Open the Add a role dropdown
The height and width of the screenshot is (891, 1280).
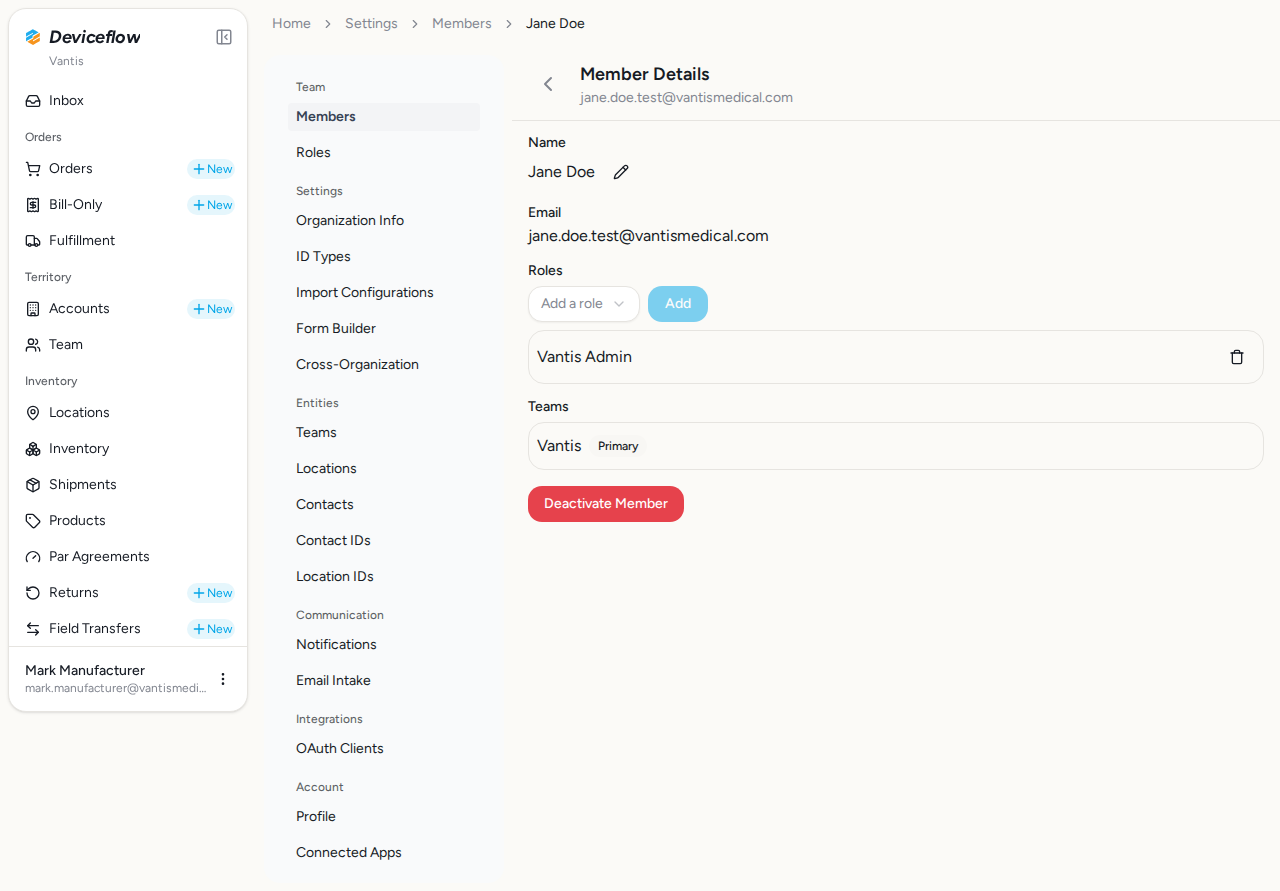[584, 304]
